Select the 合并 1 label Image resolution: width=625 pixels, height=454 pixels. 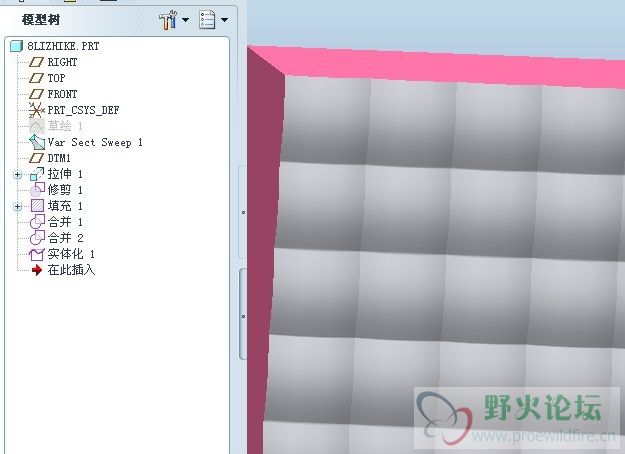coord(65,222)
